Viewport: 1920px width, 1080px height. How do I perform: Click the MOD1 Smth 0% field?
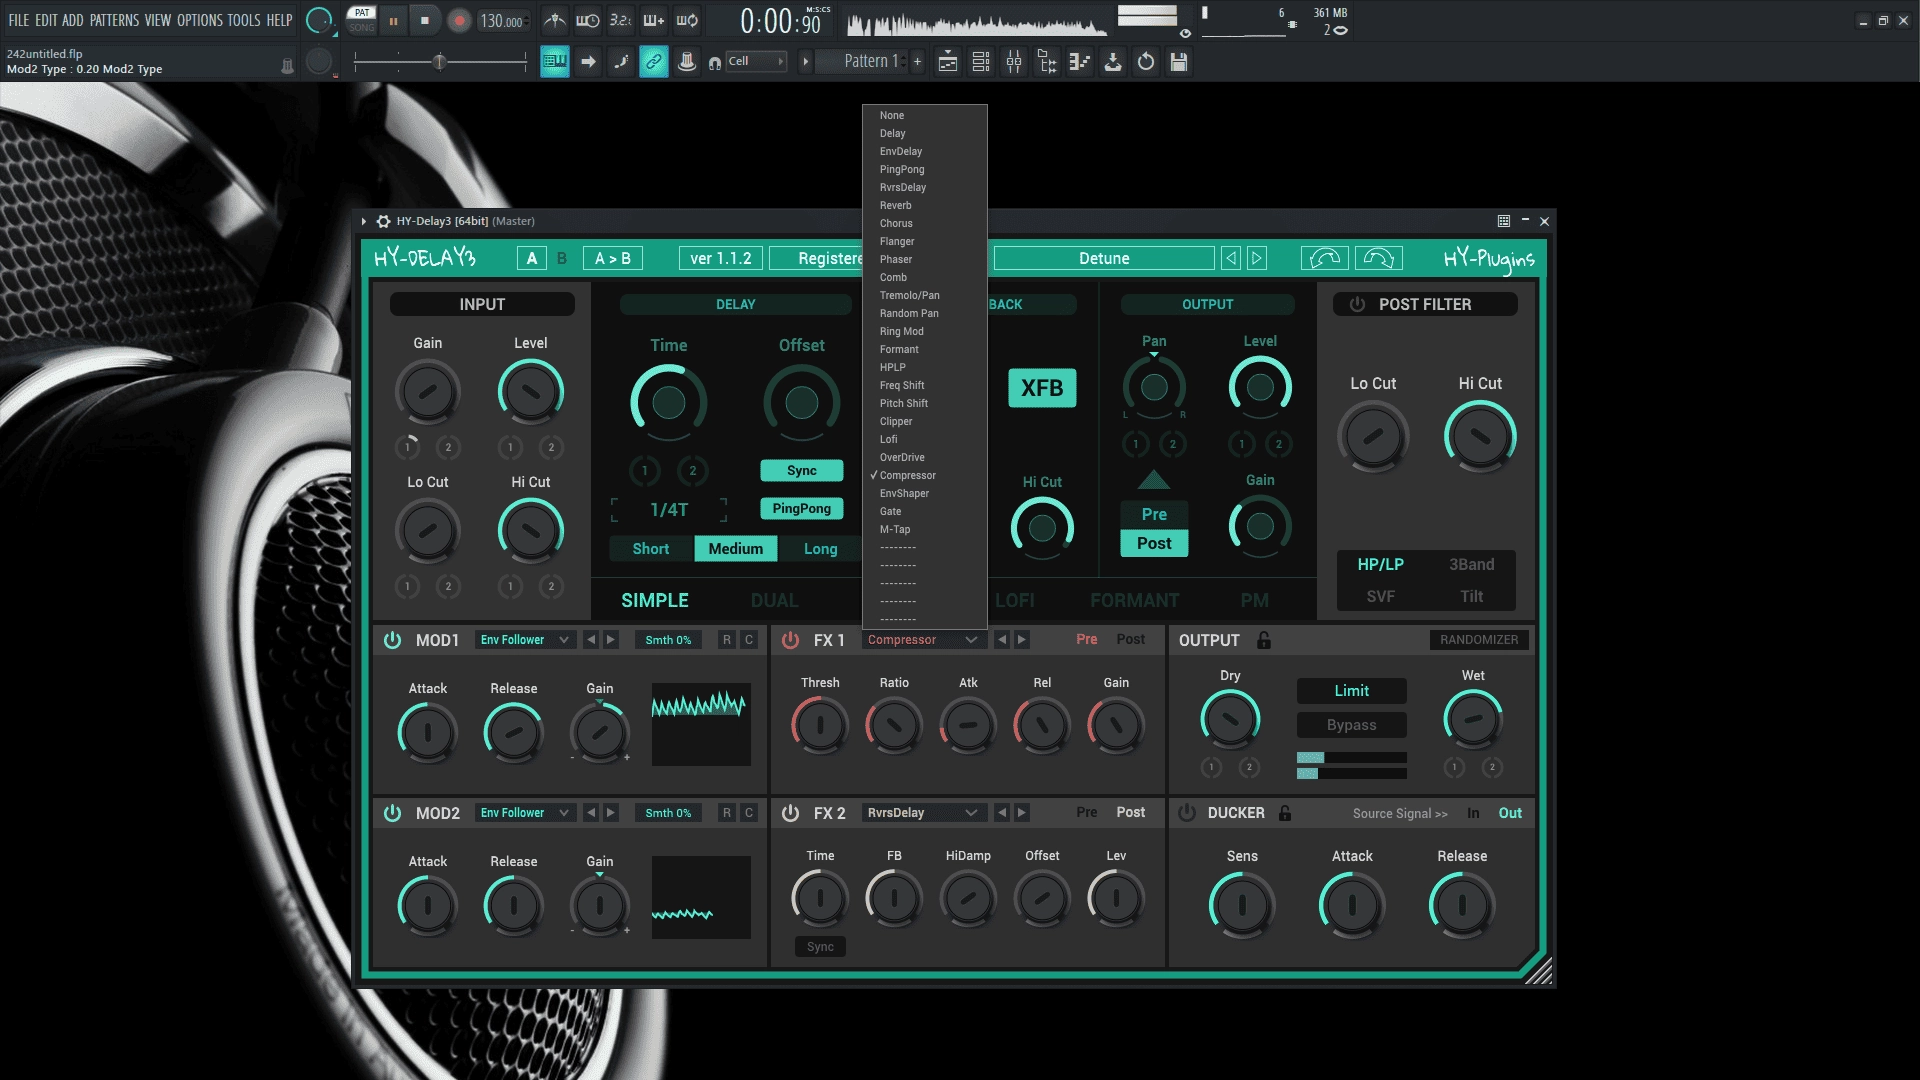click(x=668, y=640)
